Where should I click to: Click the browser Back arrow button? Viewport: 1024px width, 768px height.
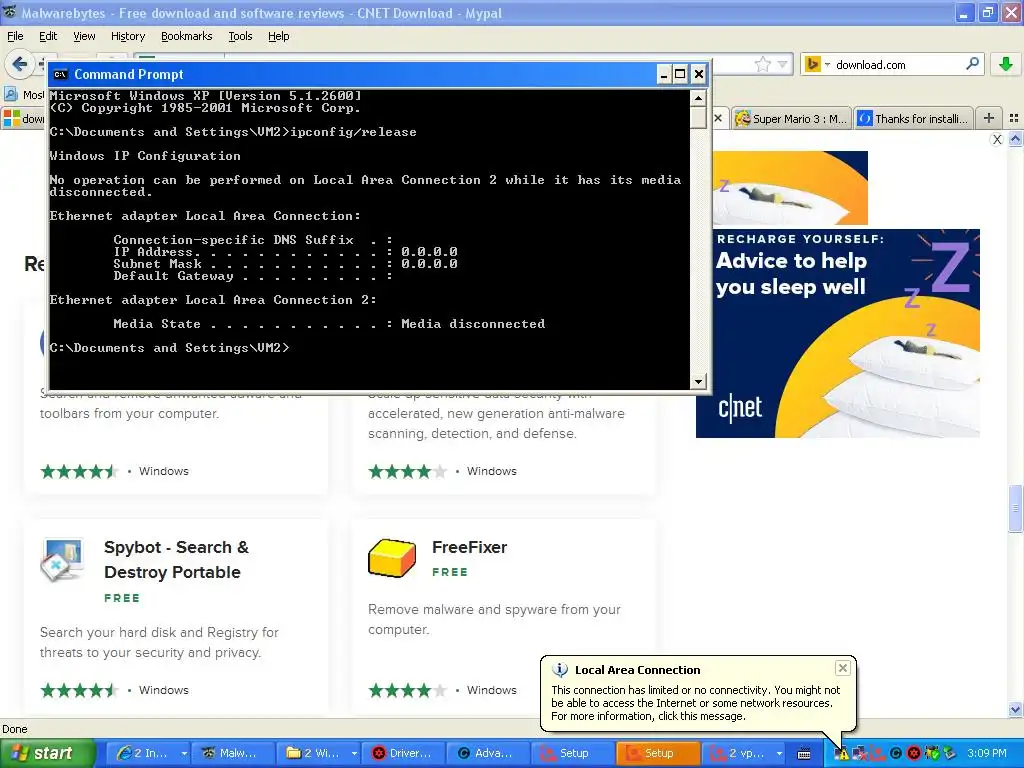point(20,64)
